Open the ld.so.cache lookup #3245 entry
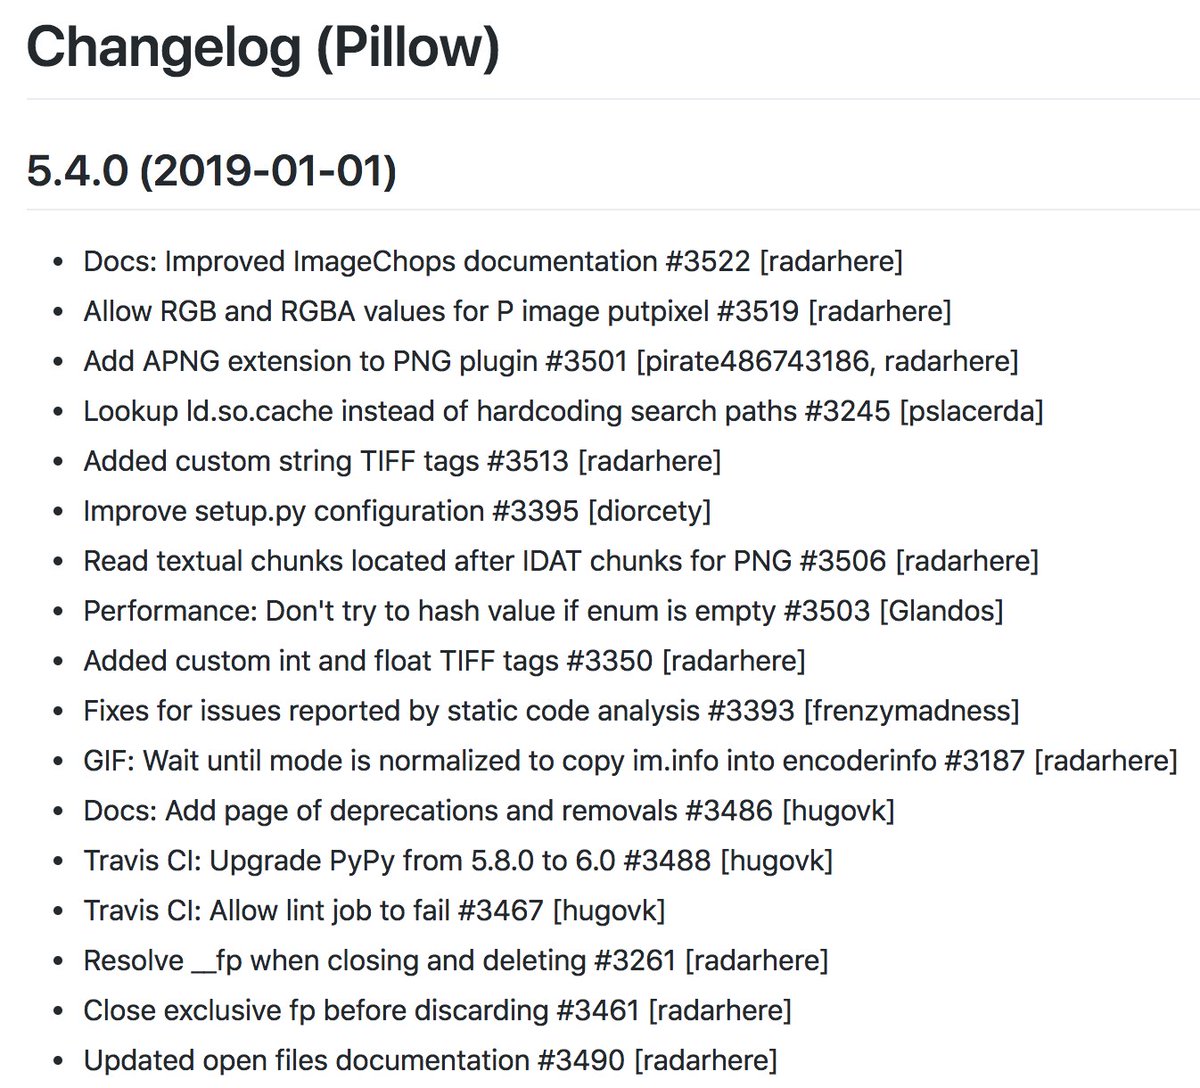The width and height of the screenshot is (1200, 1088). [563, 412]
